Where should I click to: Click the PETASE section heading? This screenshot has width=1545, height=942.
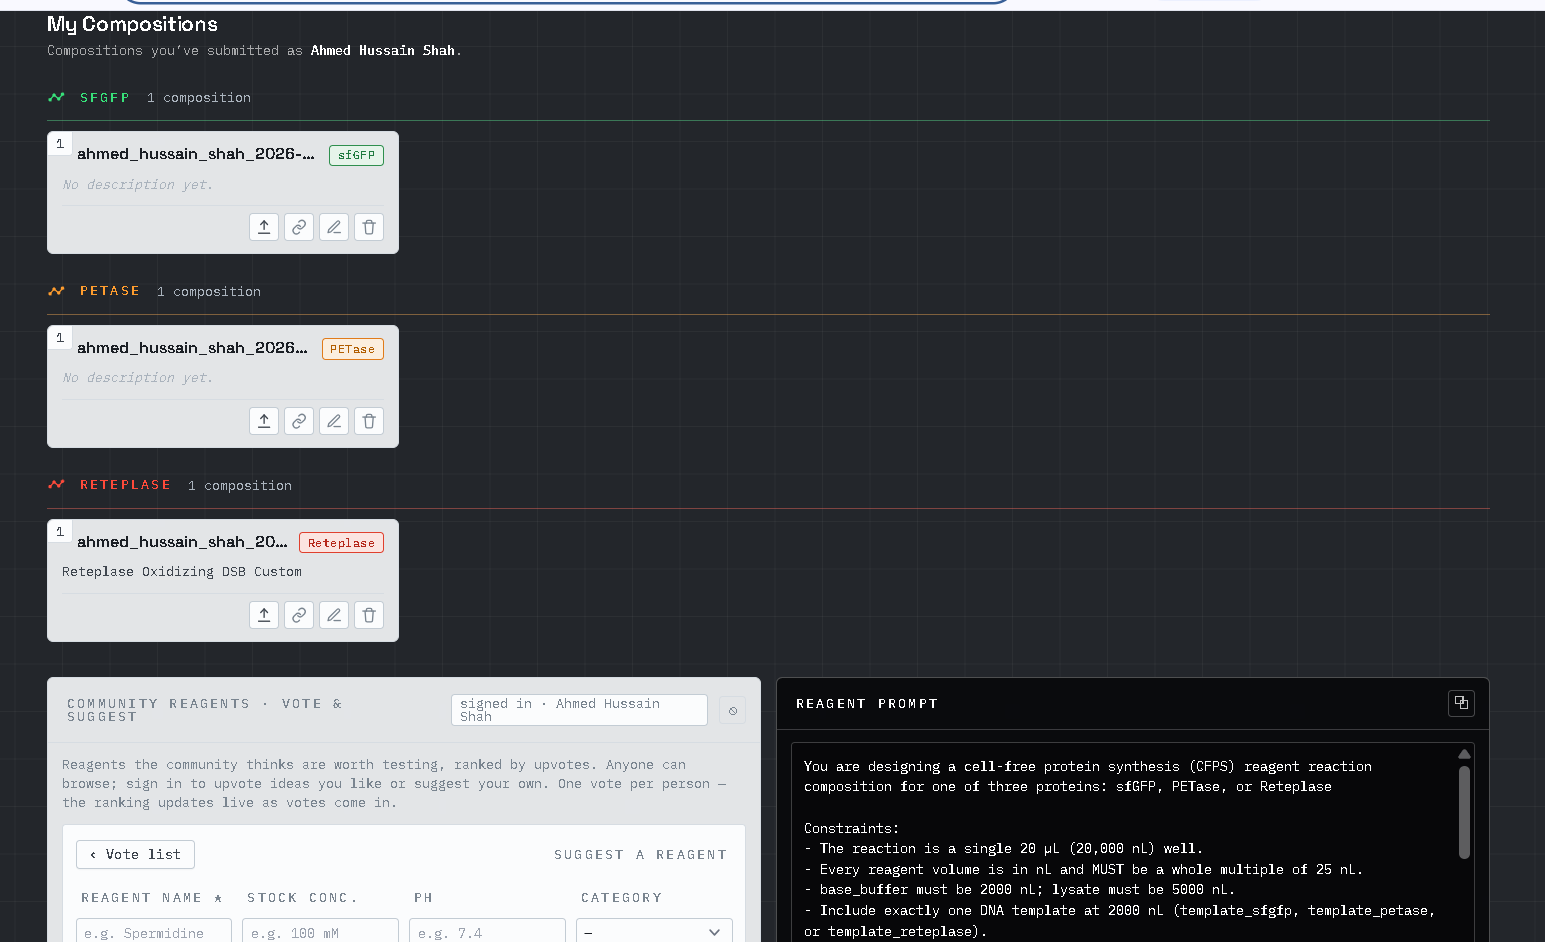[110, 291]
